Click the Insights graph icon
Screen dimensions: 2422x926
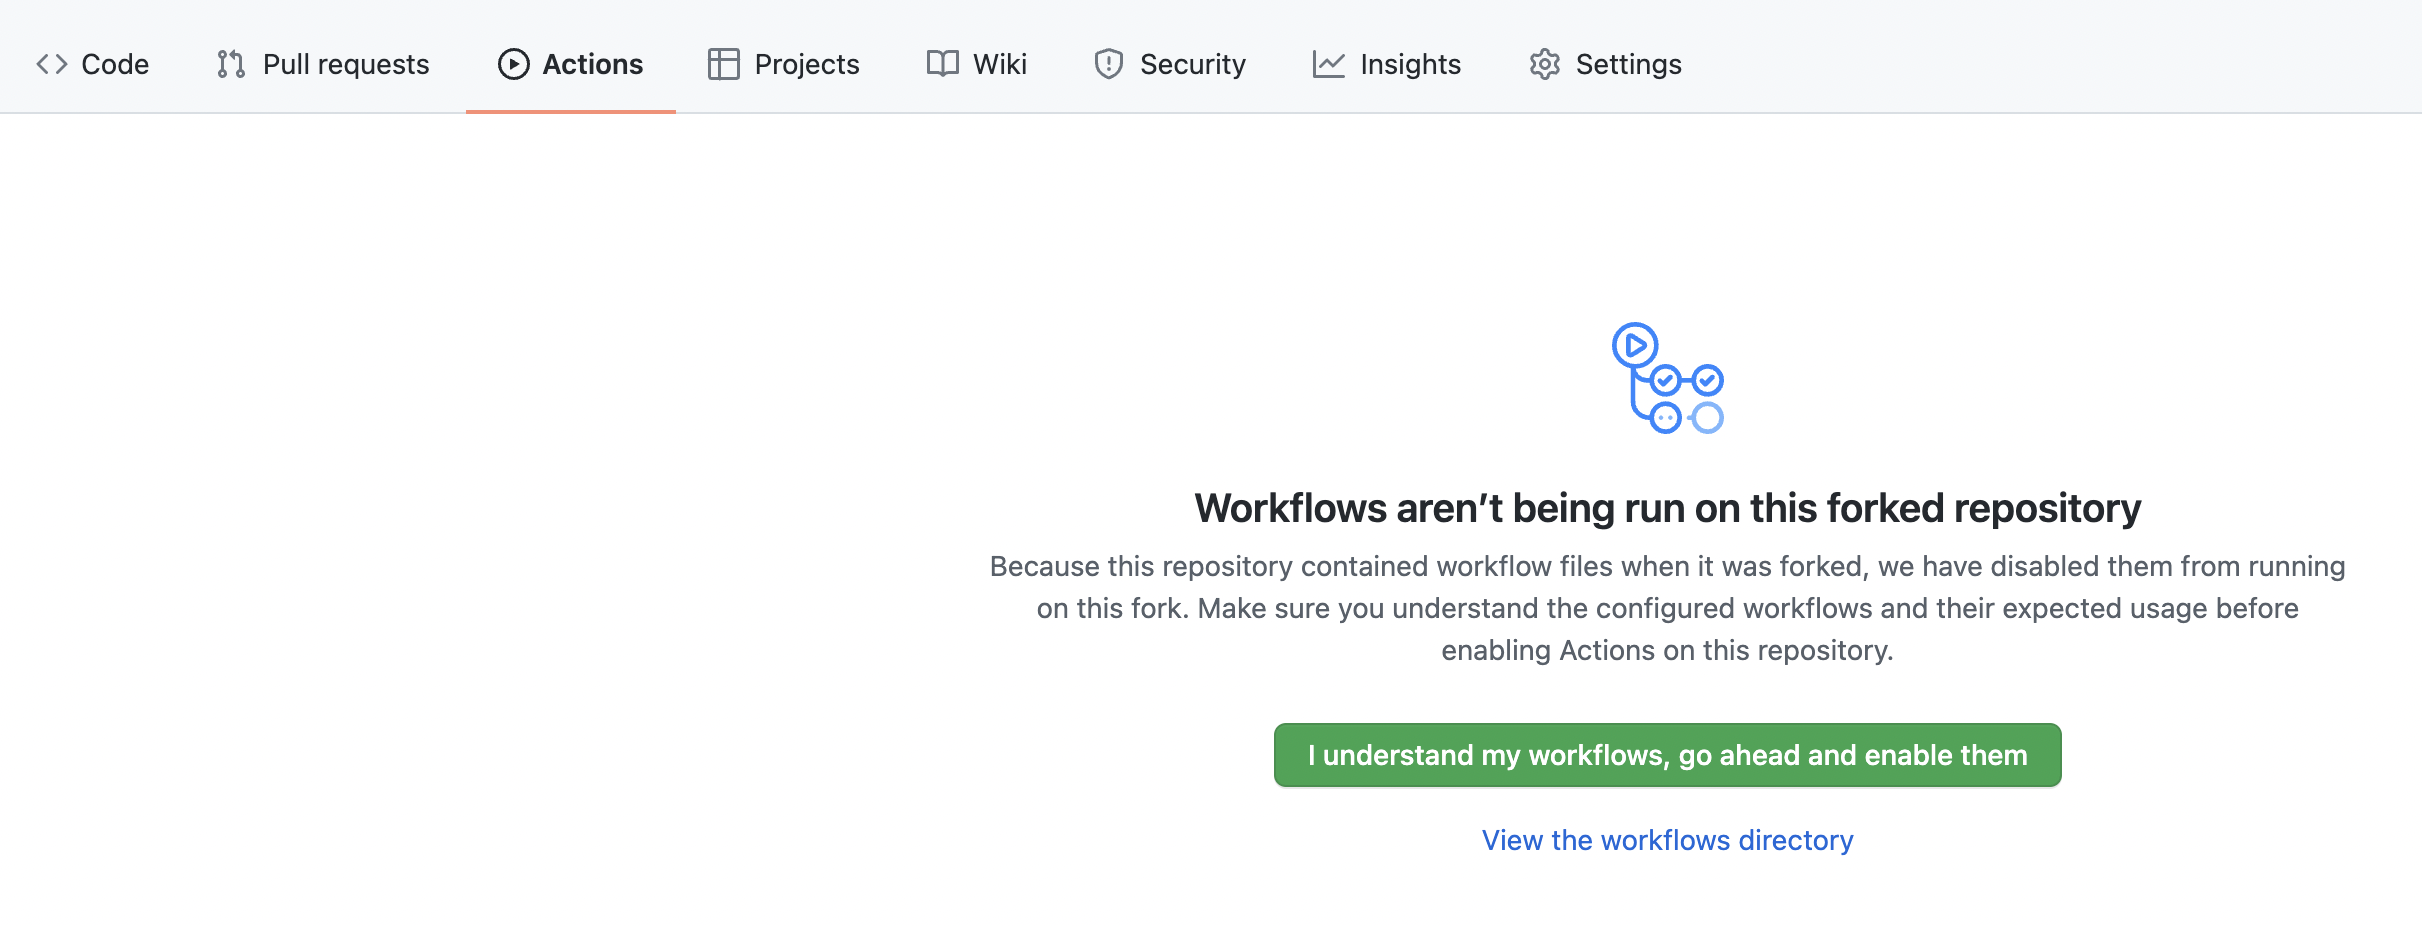1329,64
